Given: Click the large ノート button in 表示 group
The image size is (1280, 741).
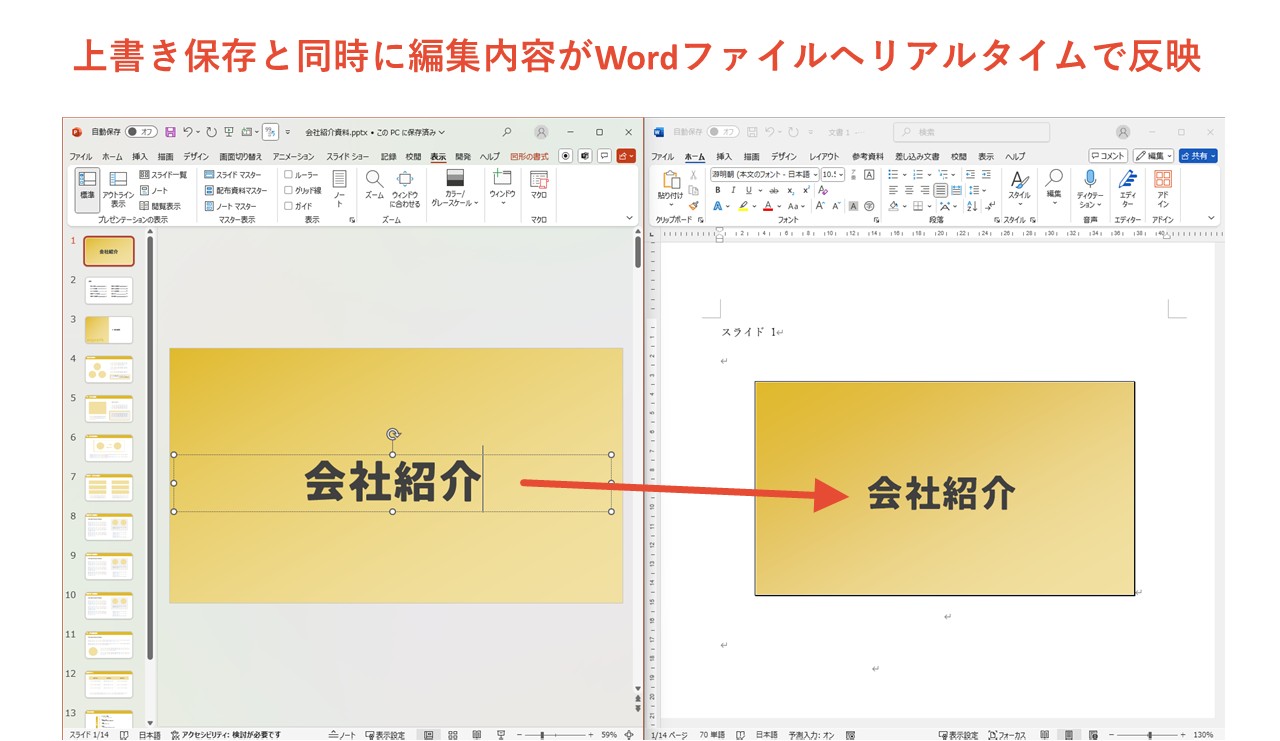Looking at the screenshot, I should tap(339, 188).
